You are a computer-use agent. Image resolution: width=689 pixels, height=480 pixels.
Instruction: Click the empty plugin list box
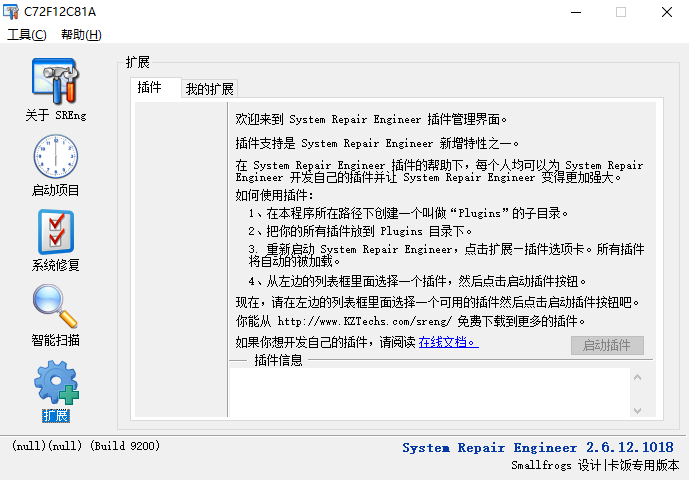click(181, 259)
